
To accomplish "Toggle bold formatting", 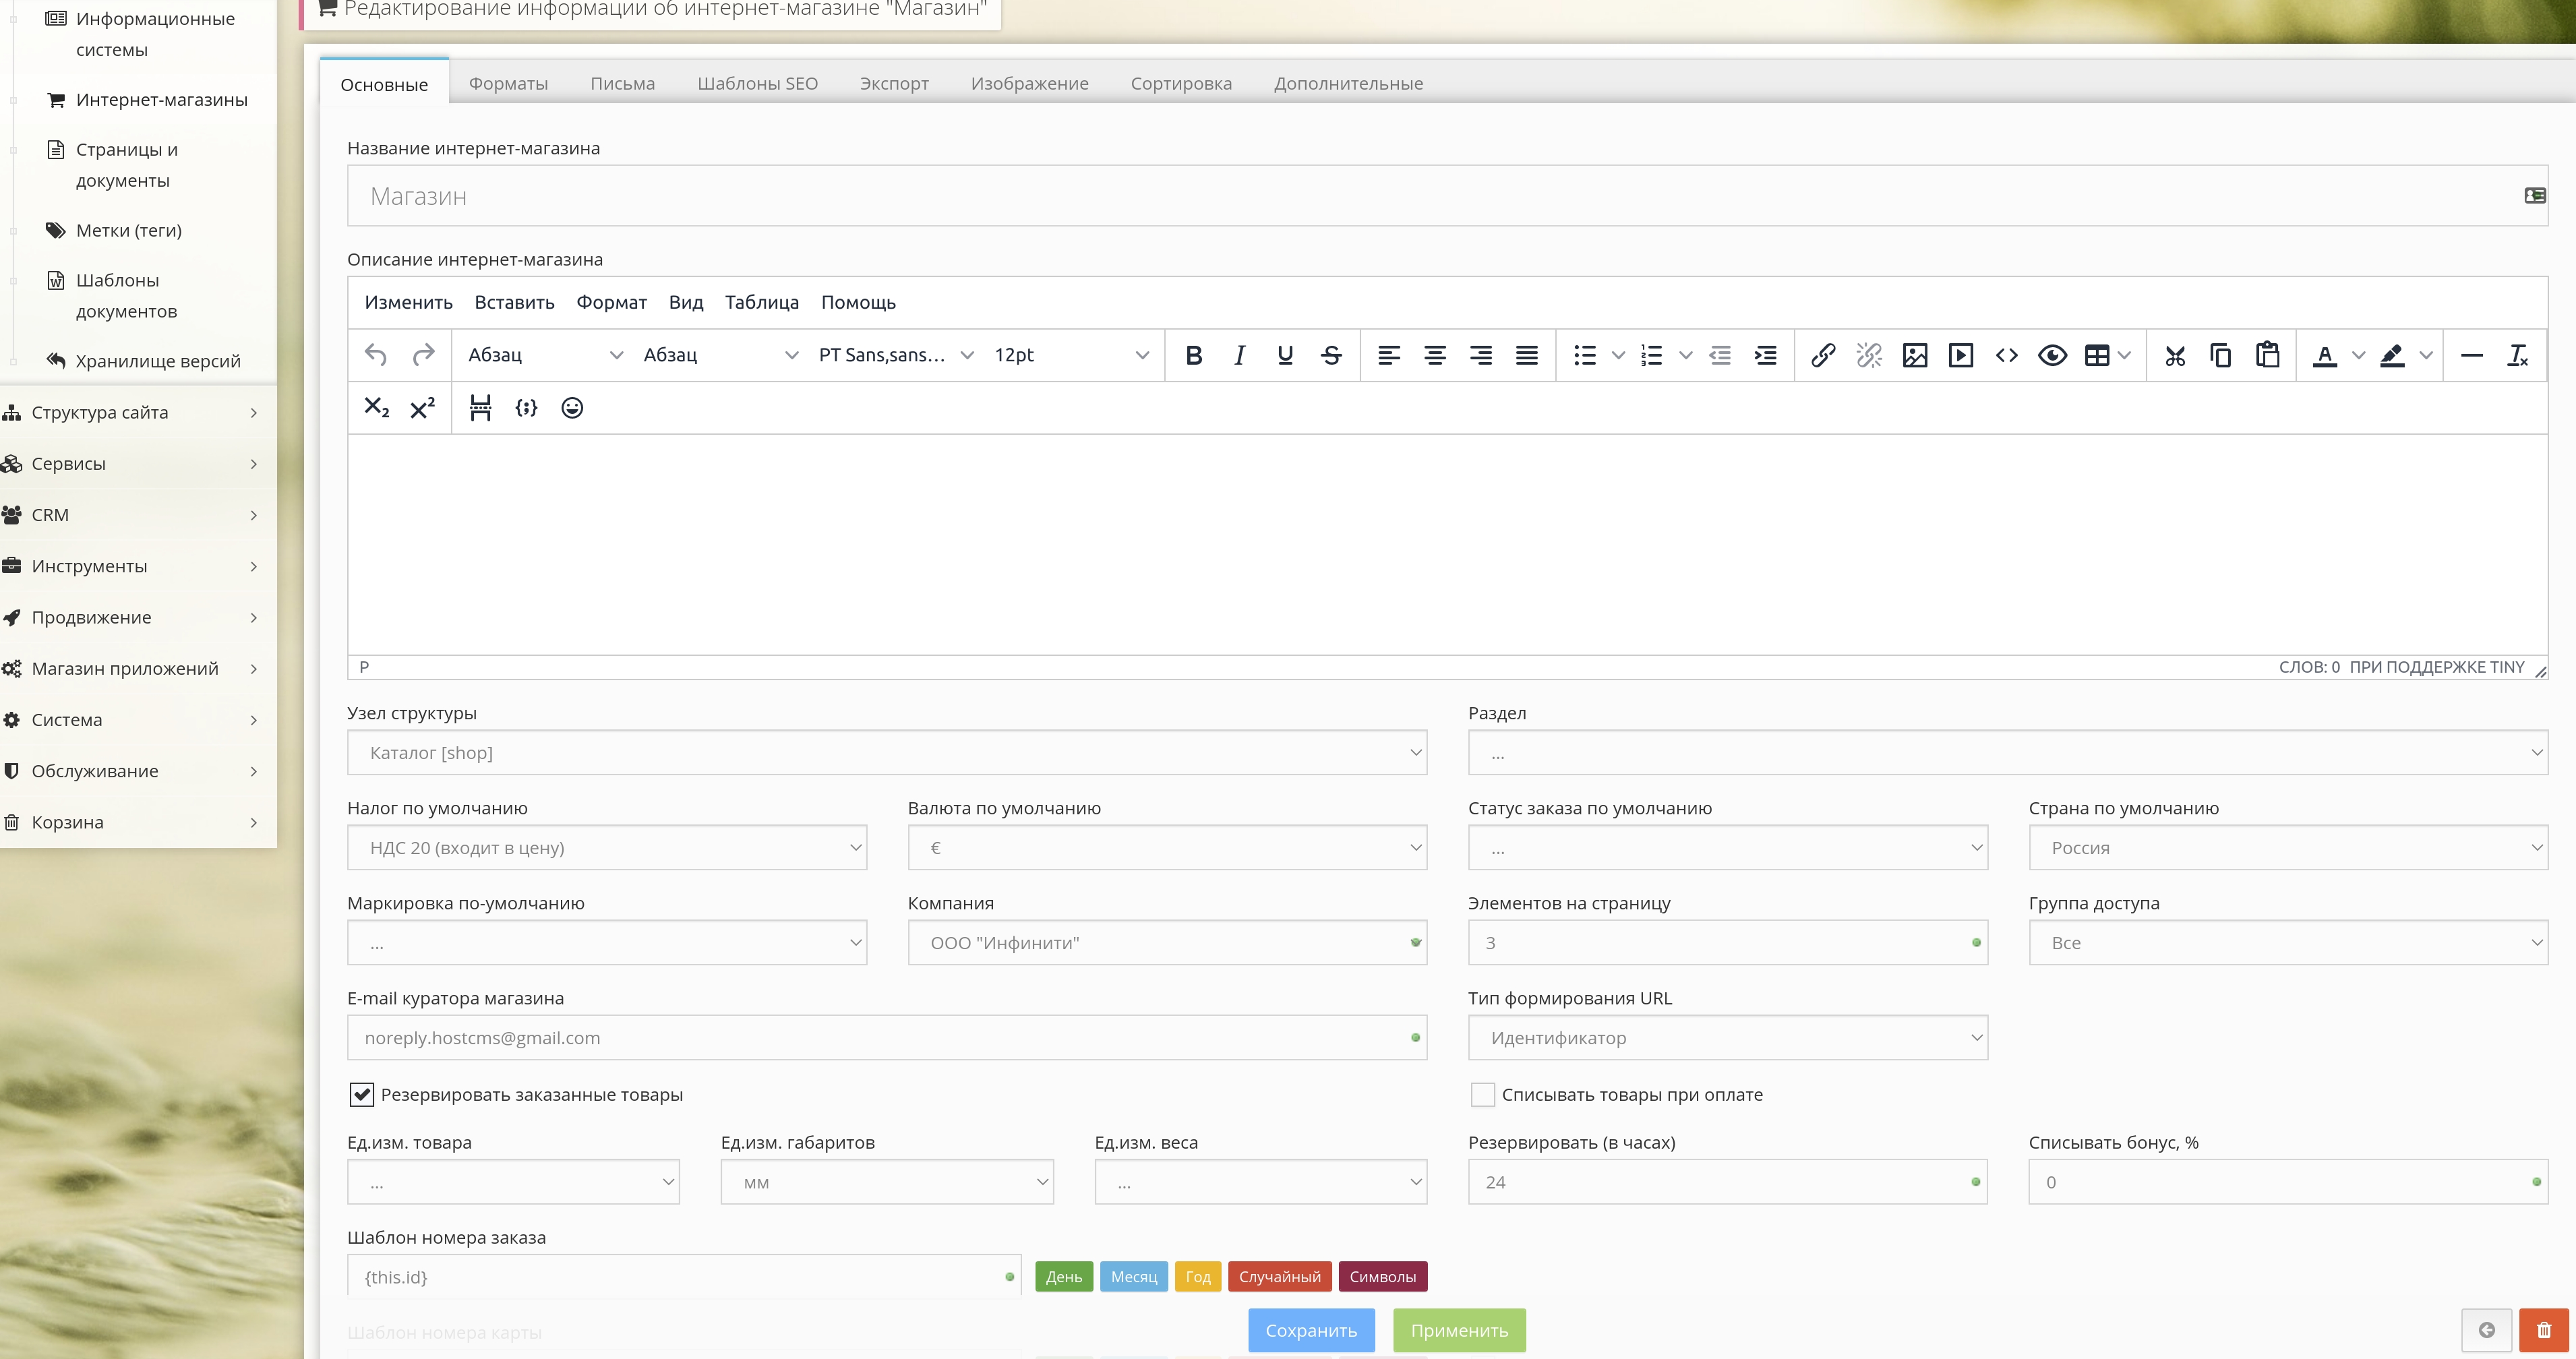I will click(1193, 355).
